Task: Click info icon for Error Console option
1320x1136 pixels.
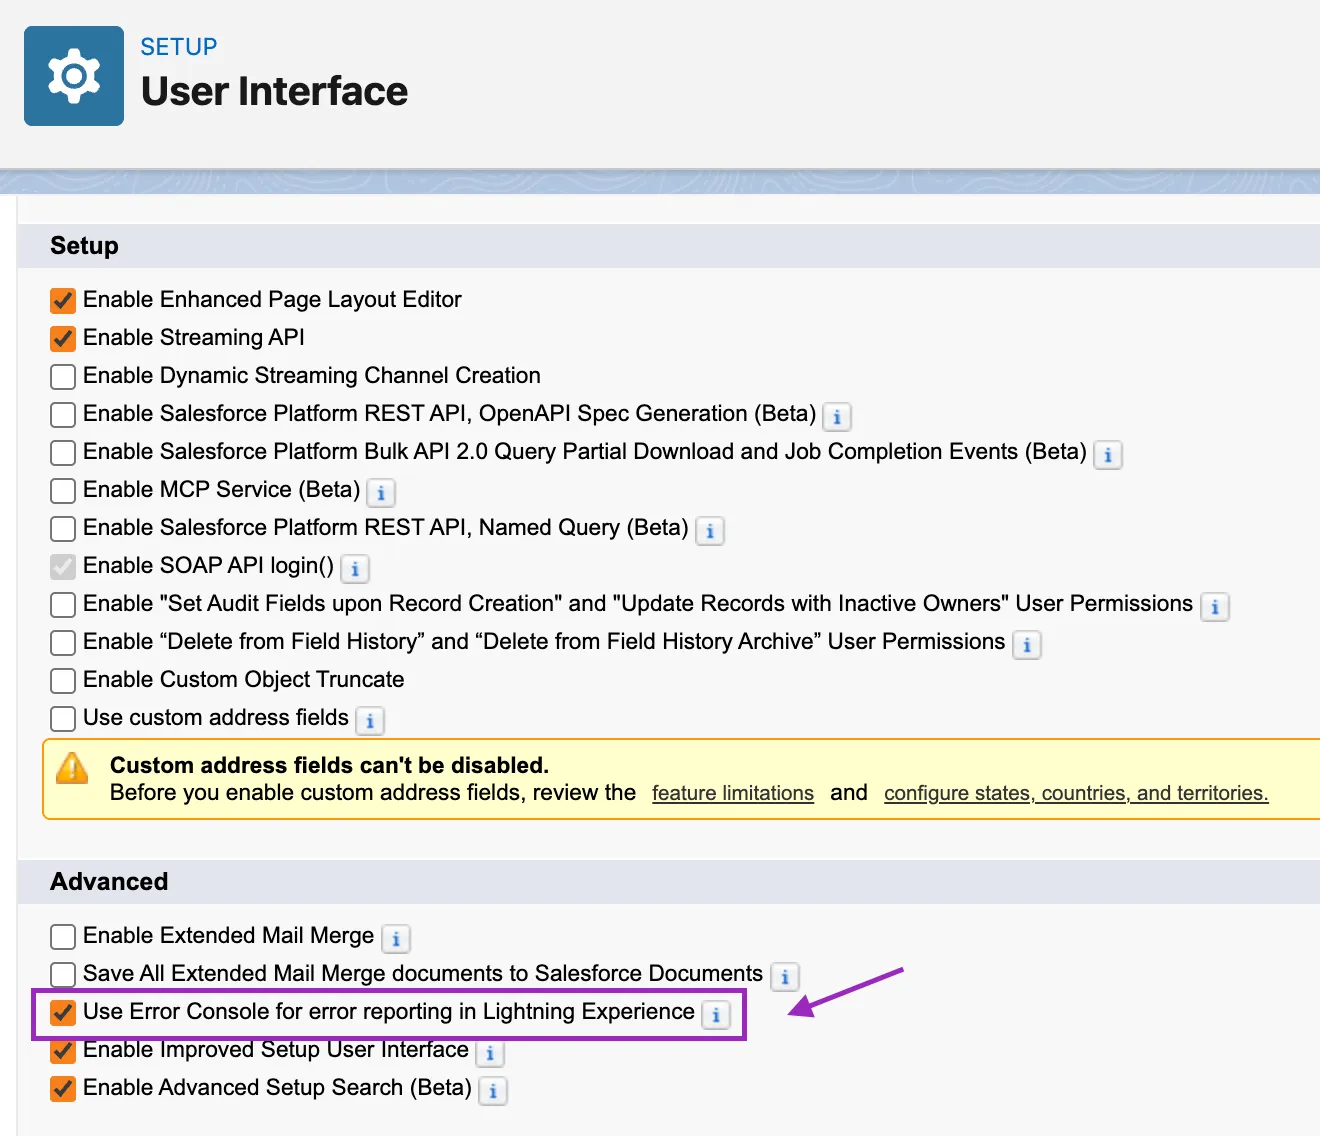Action: pyautogui.click(x=716, y=1014)
